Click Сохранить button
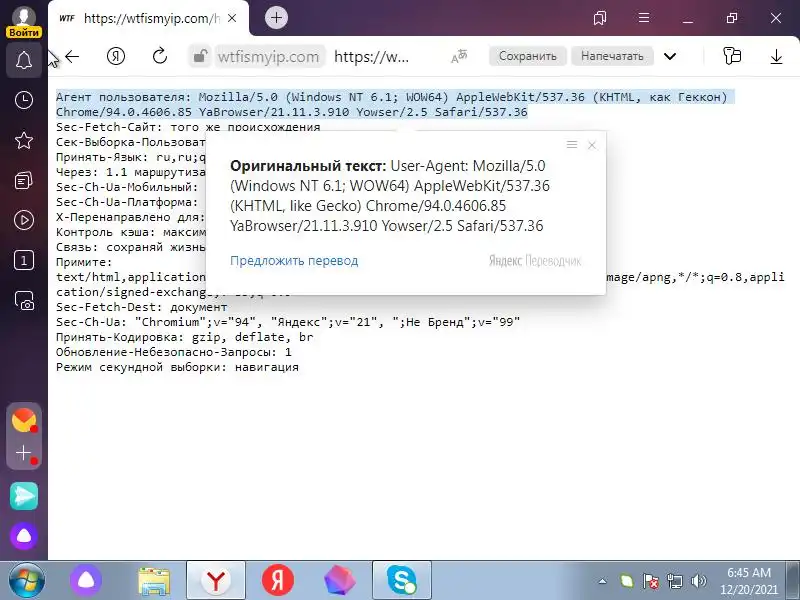This screenshot has height=600, width=800. click(528, 56)
